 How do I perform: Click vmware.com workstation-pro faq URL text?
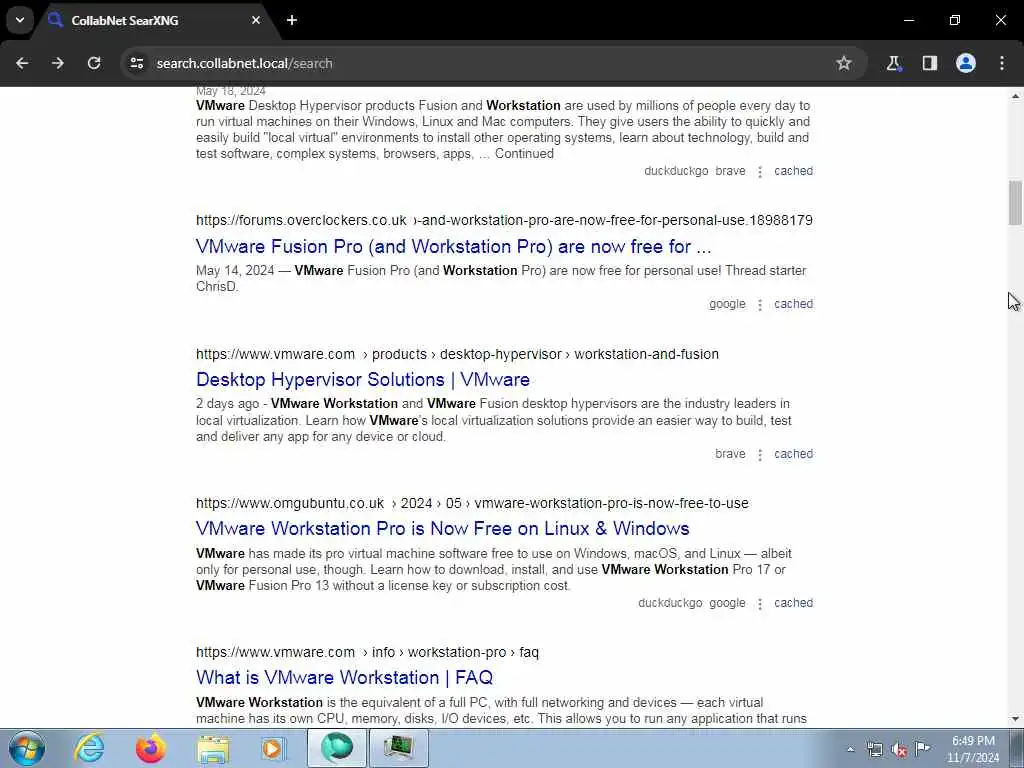[x=367, y=652]
